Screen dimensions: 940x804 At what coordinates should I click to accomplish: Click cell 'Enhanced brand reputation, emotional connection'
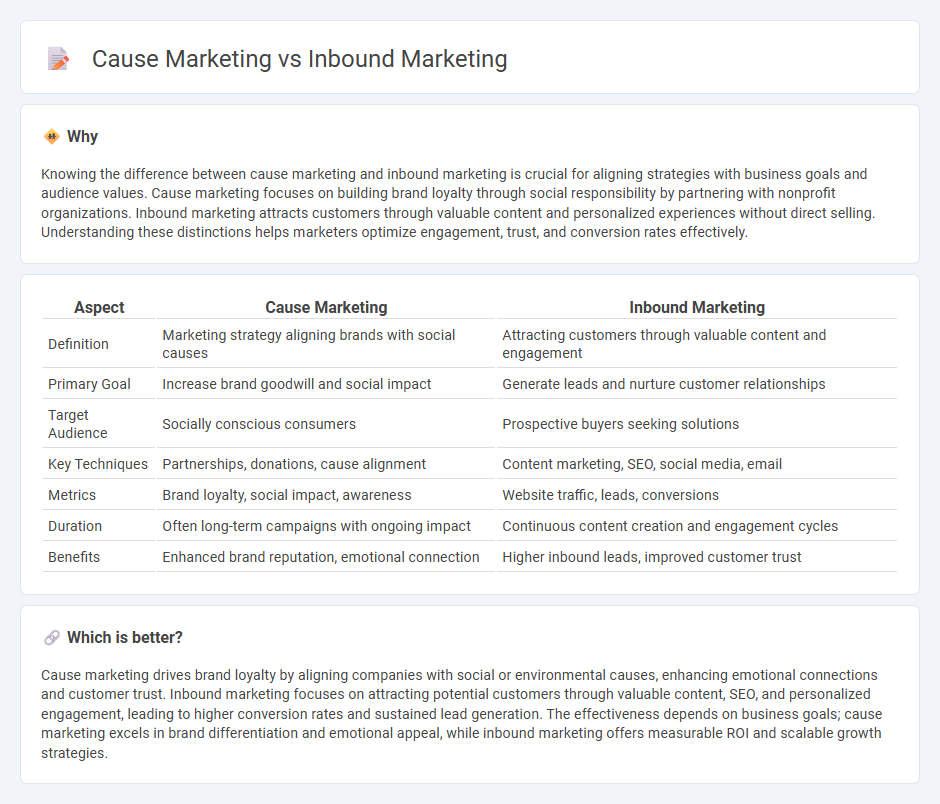click(x=326, y=557)
